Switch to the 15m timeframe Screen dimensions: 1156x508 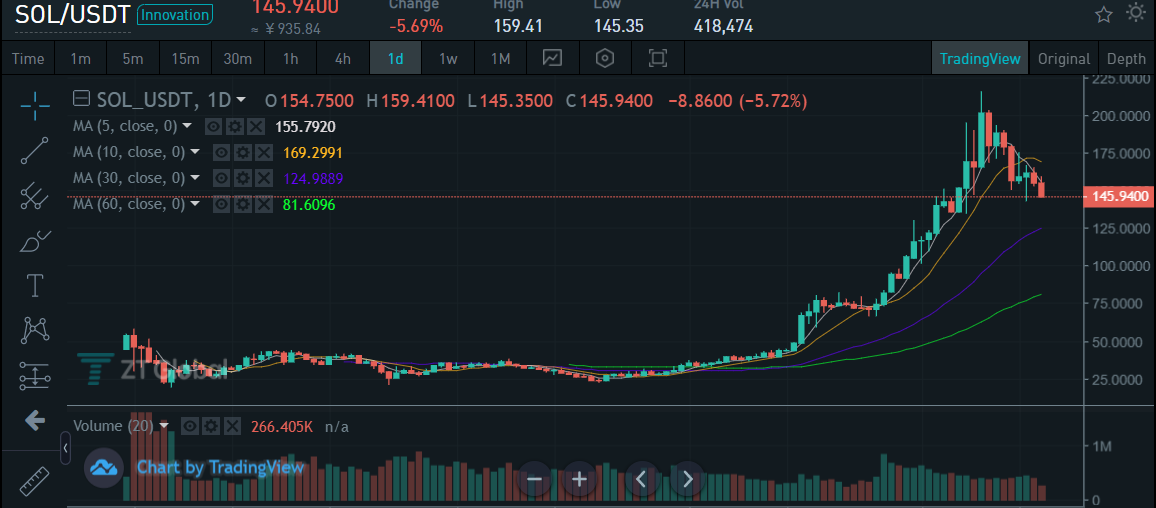point(185,58)
